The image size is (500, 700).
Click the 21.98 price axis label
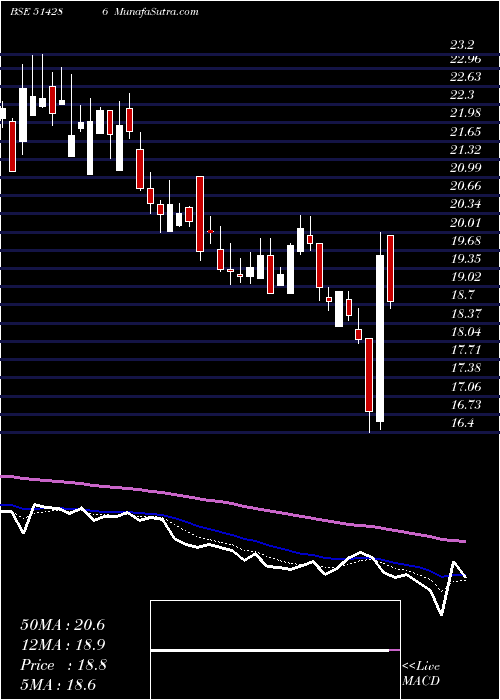point(465,113)
